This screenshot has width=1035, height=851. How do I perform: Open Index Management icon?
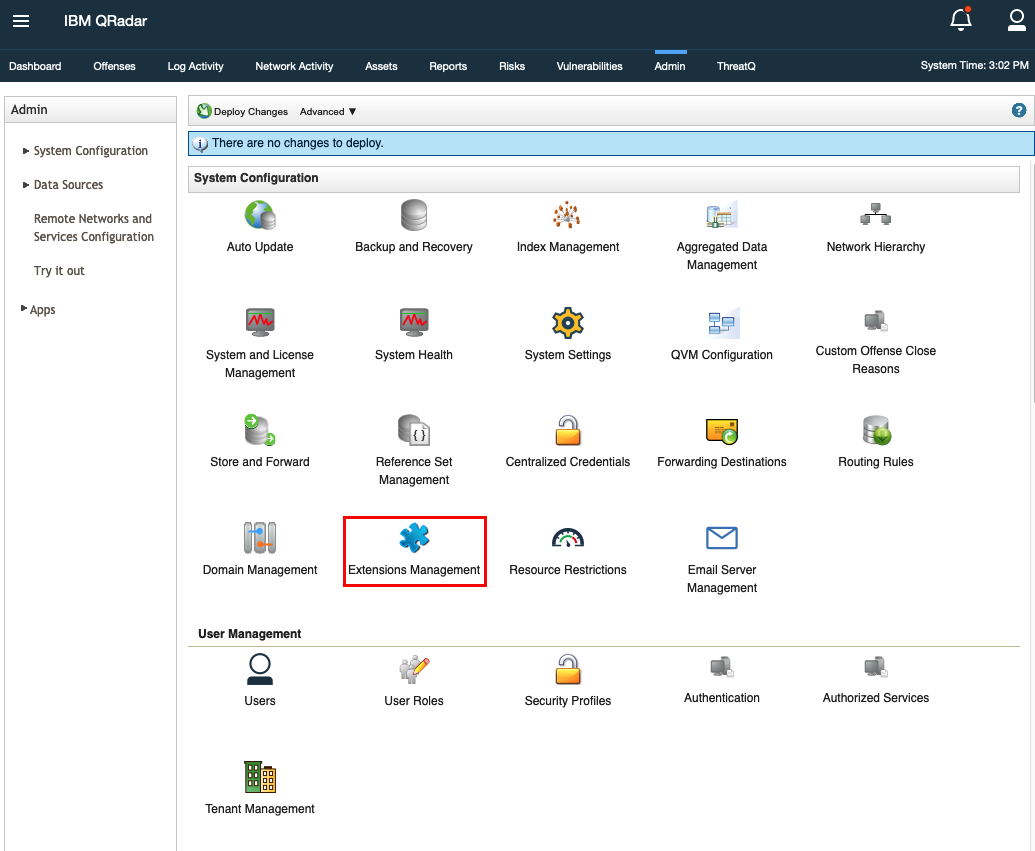tap(567, 215)
